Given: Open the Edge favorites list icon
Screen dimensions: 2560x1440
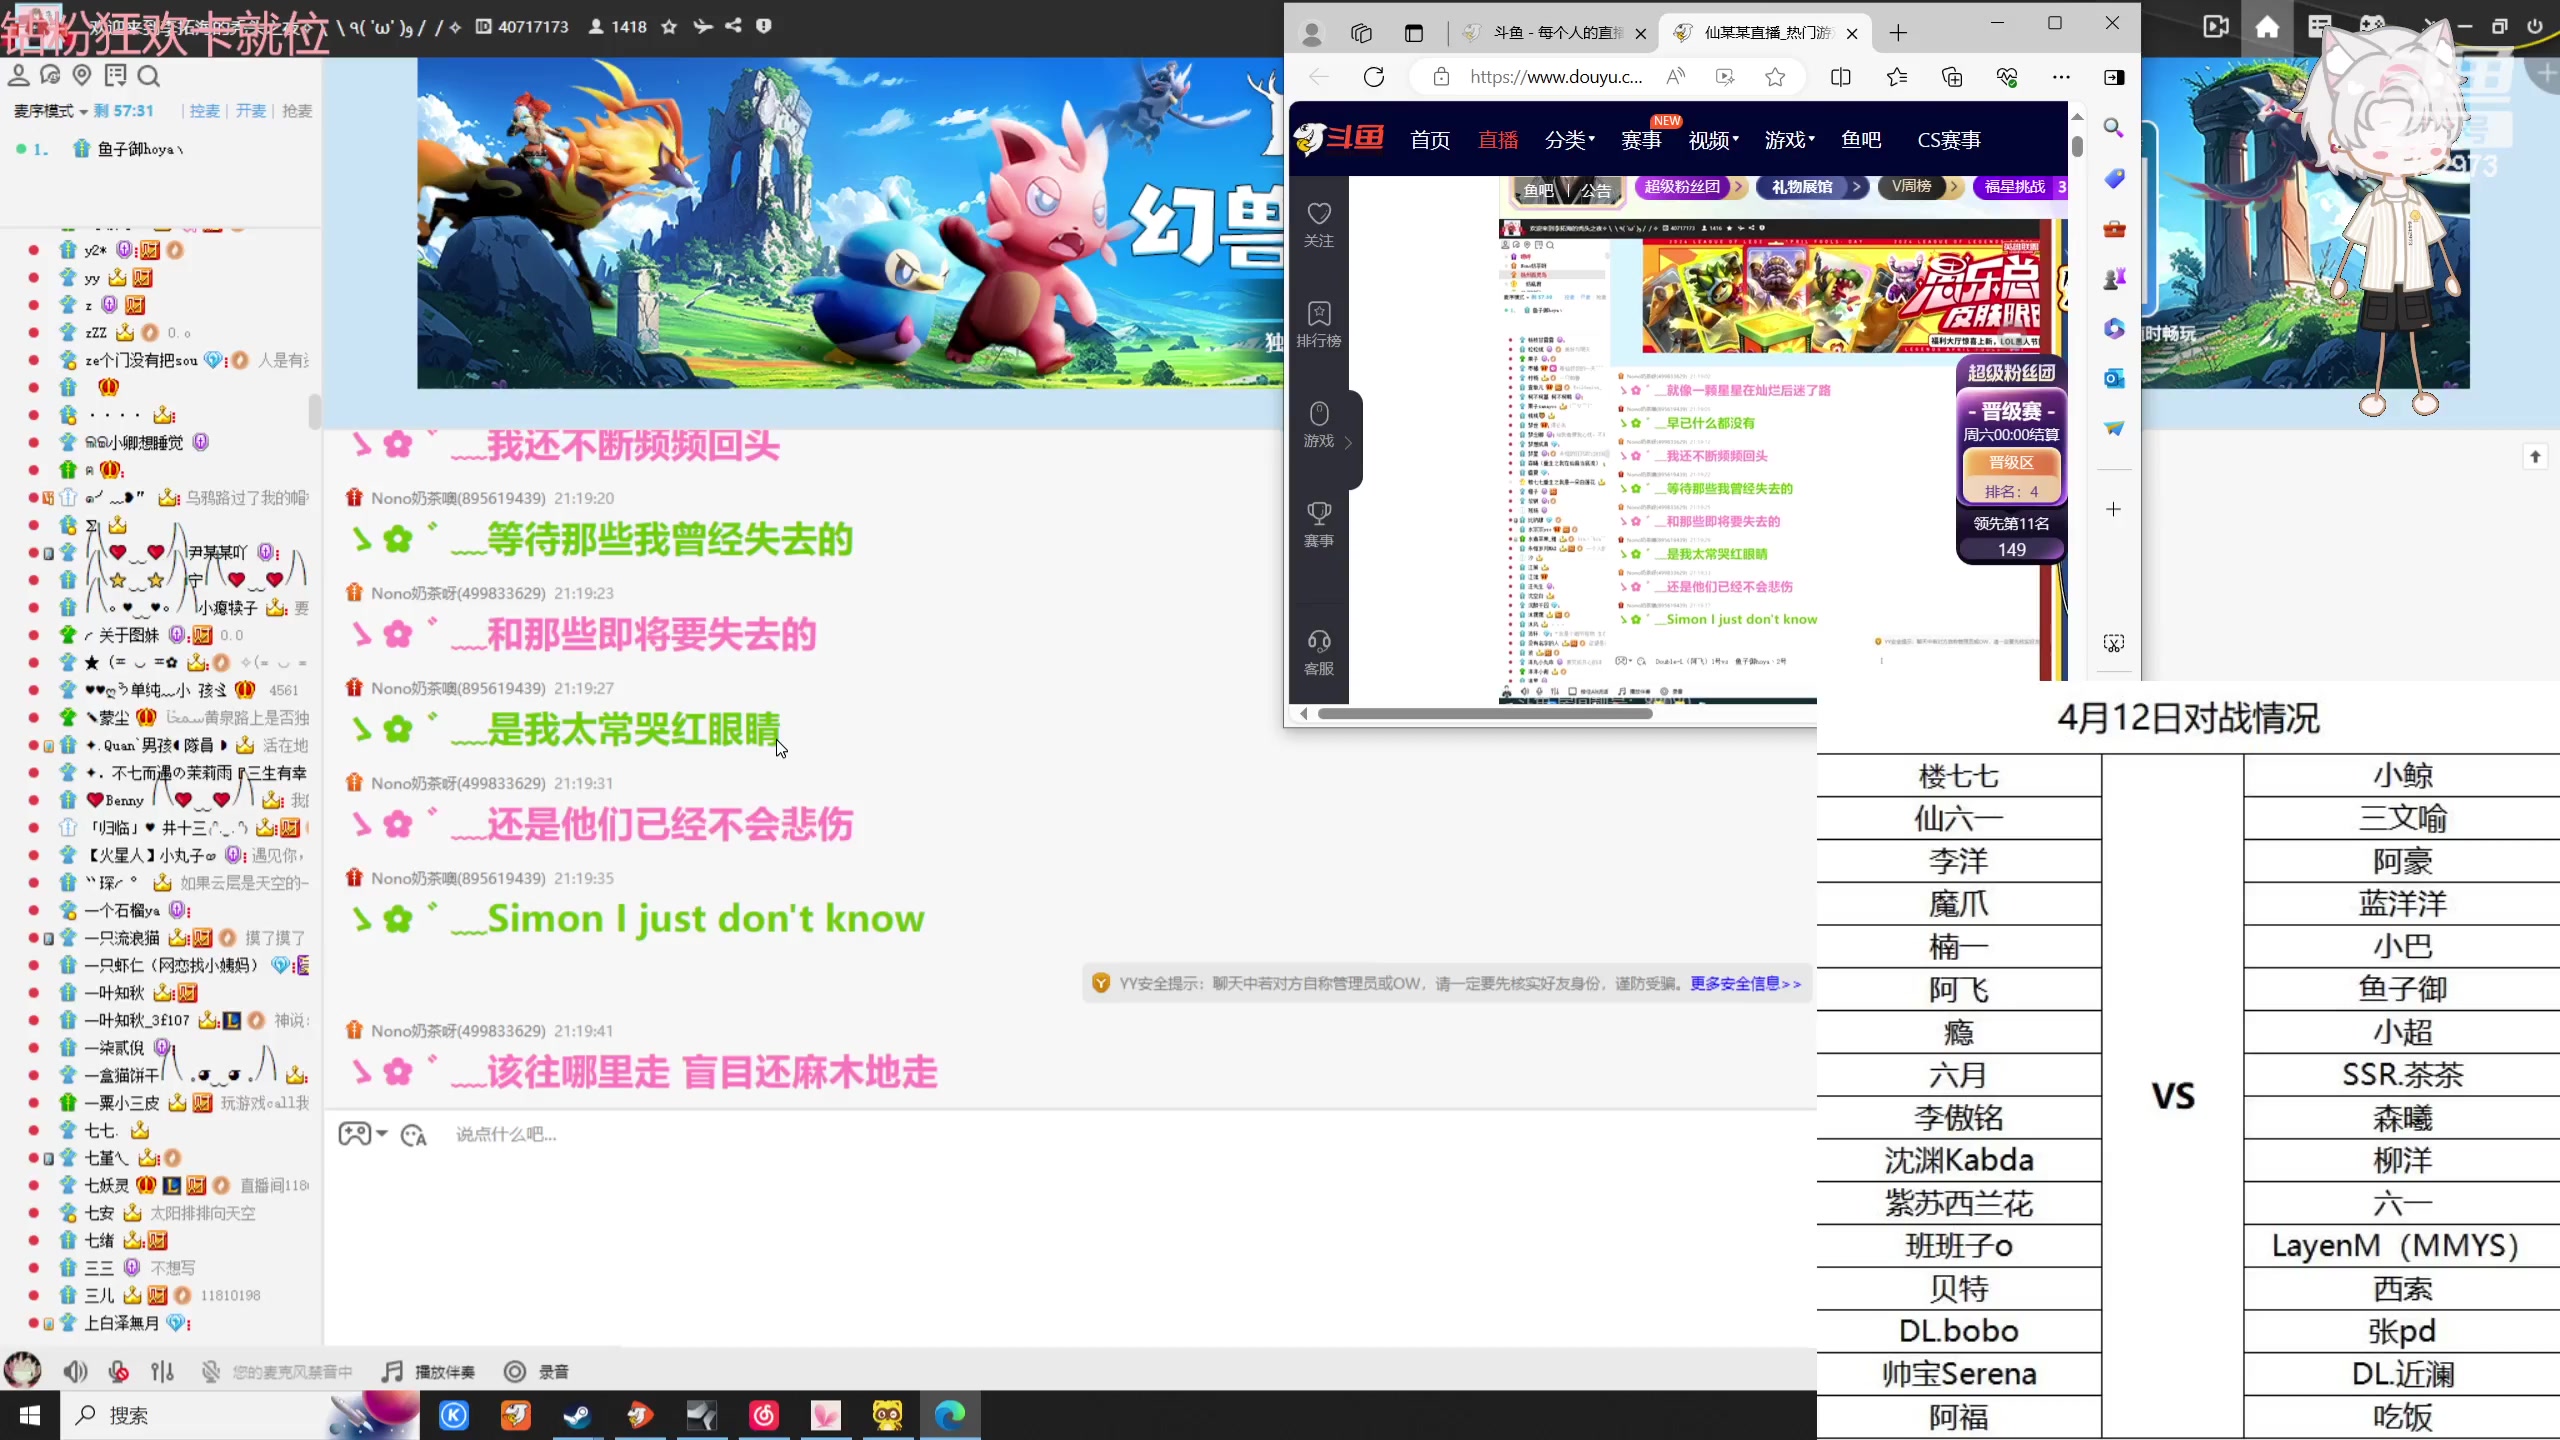Looking at the screenshot, I should (x=1897, y=77).
